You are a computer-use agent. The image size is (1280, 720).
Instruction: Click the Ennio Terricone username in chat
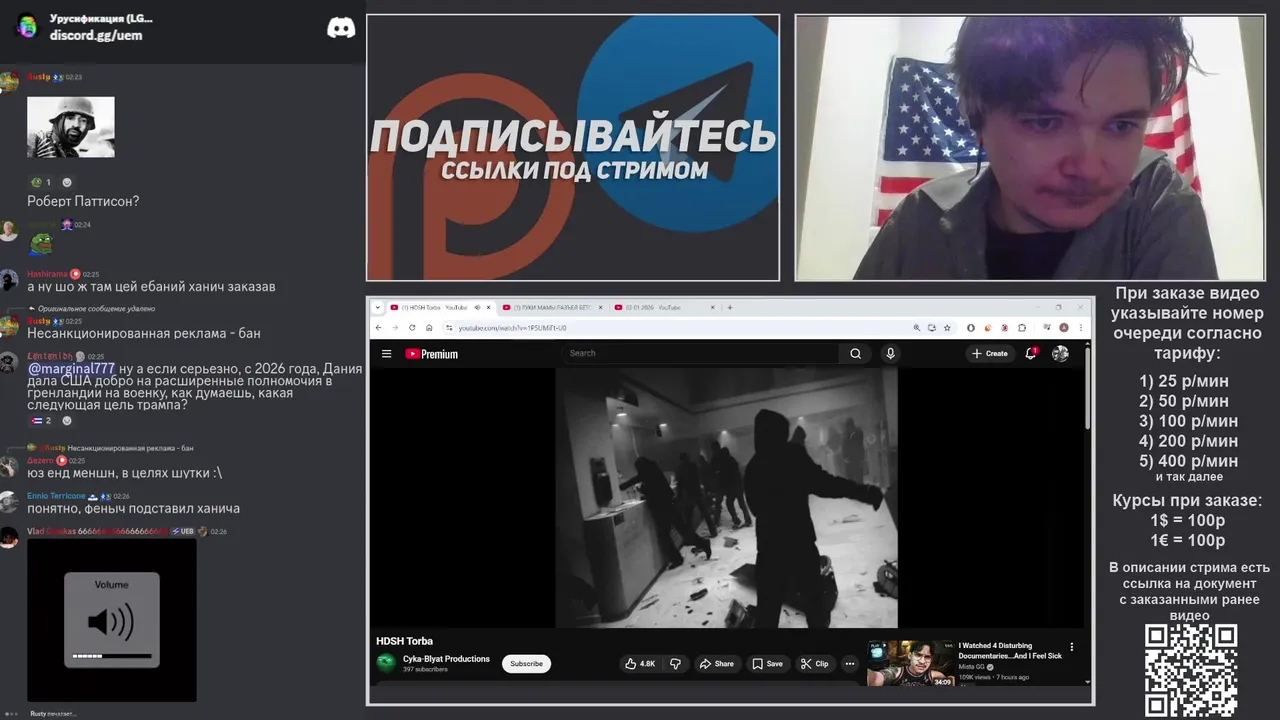[56, 496]
